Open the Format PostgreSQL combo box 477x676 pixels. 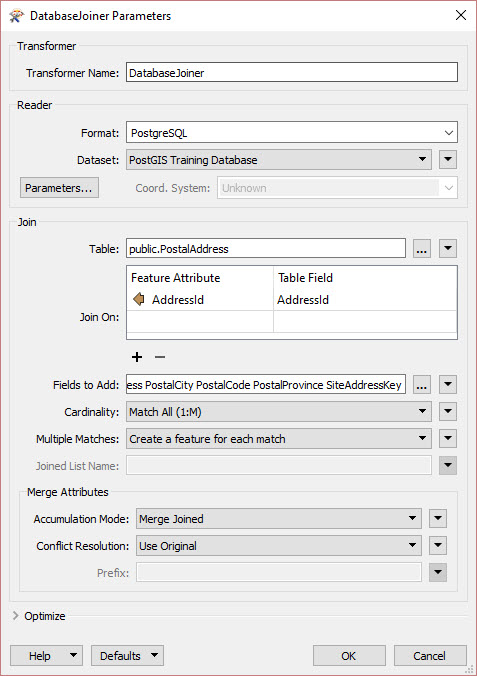(x=292, y=132)
